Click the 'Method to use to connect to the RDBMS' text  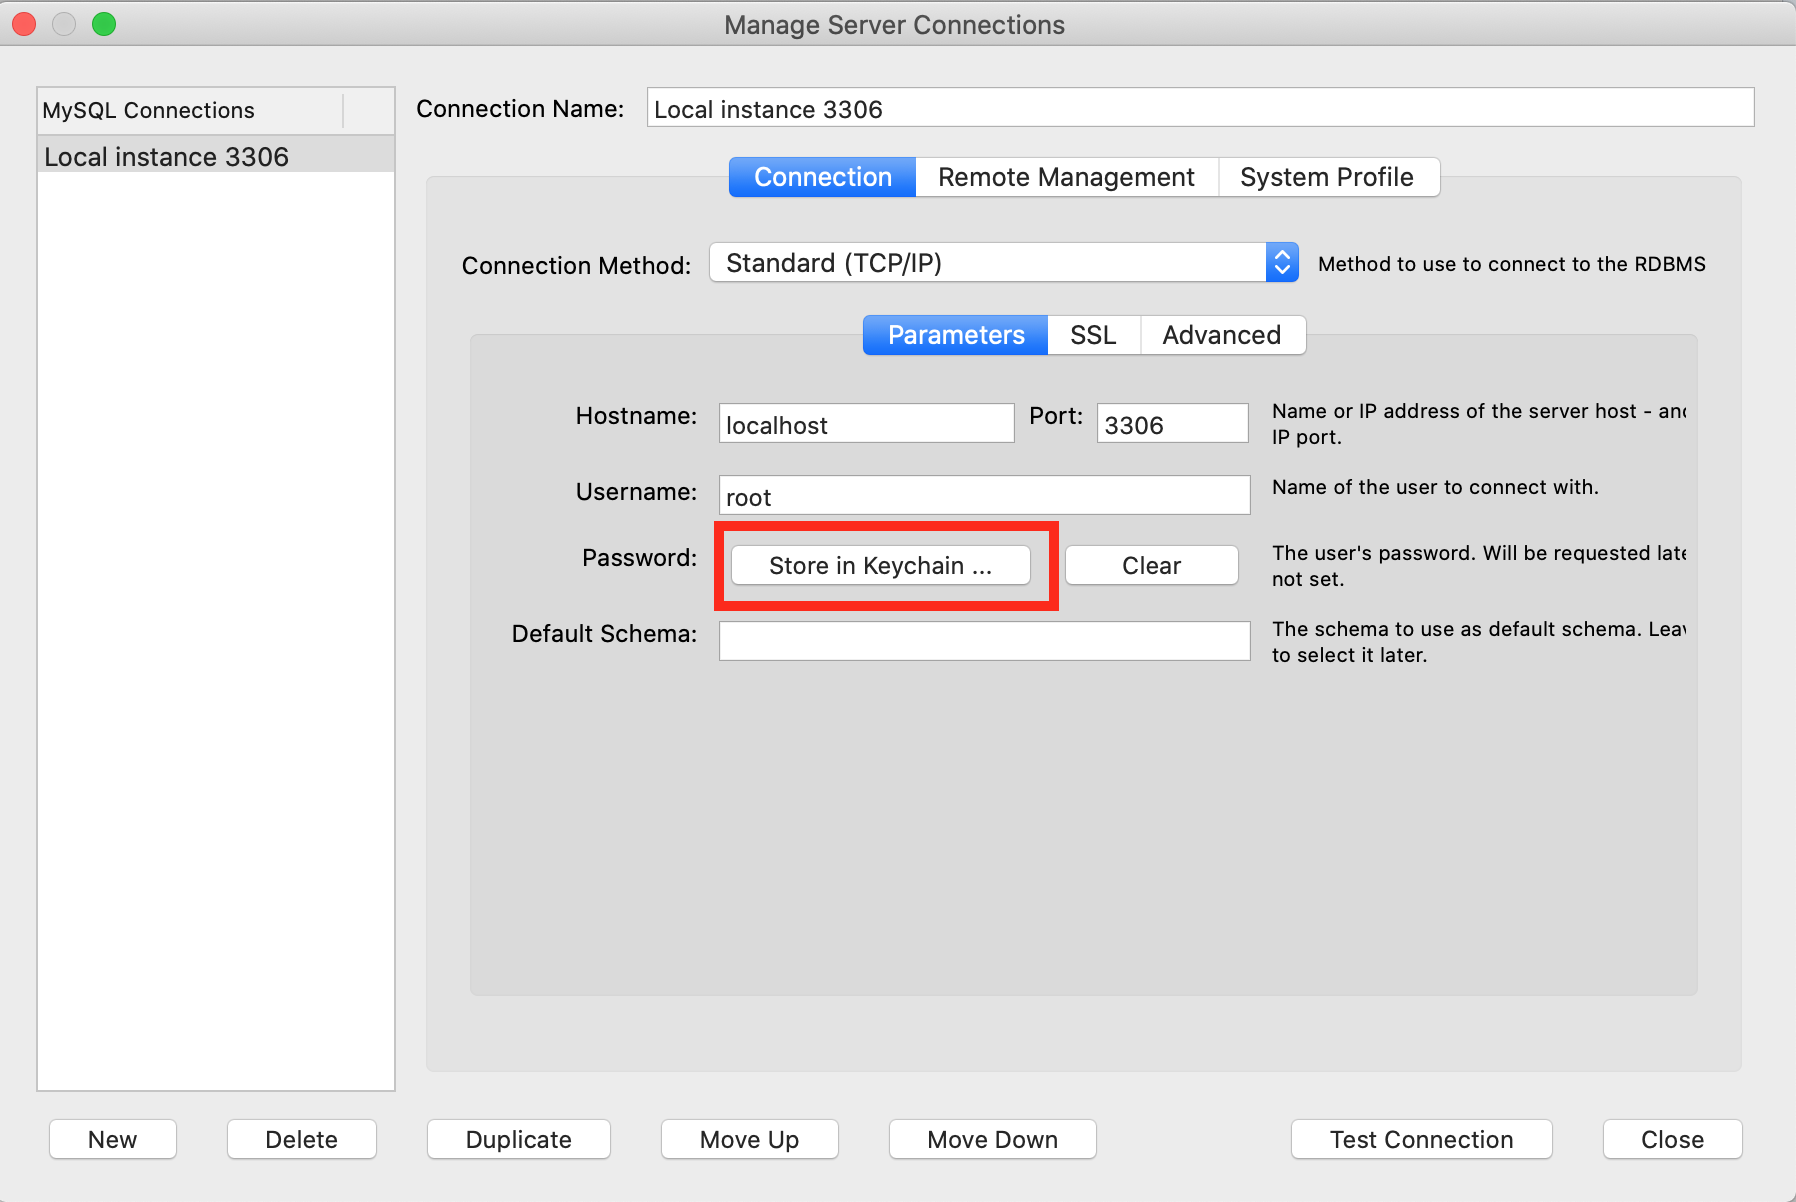pyautogui.click(x=1512, y=264)
